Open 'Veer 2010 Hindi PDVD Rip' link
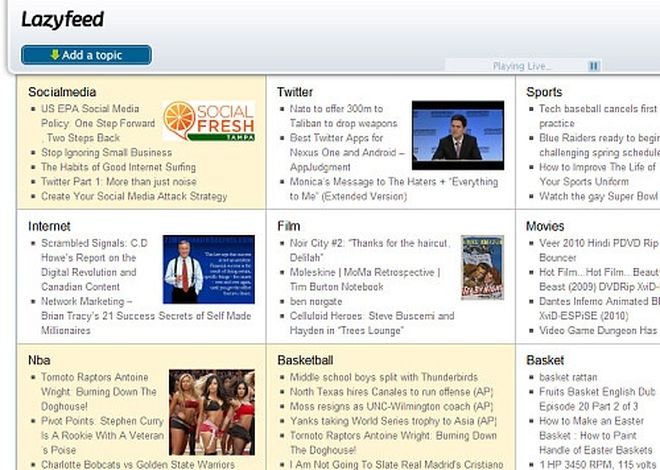 (x=599, y=250)
